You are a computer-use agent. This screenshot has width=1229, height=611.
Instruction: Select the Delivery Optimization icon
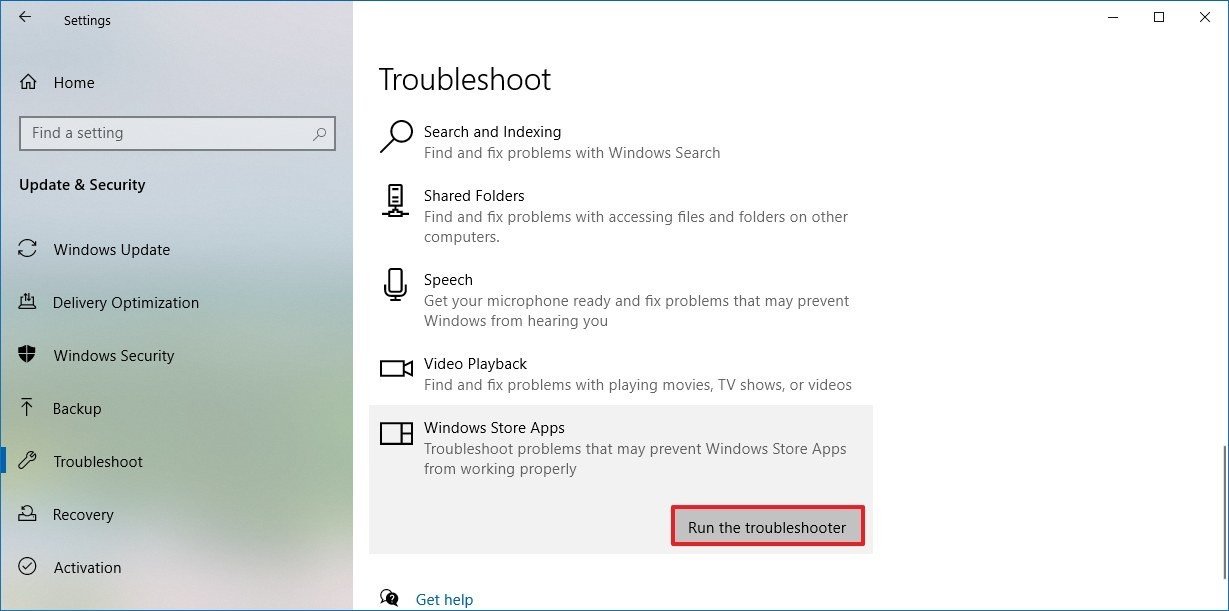tap(28, 302)
